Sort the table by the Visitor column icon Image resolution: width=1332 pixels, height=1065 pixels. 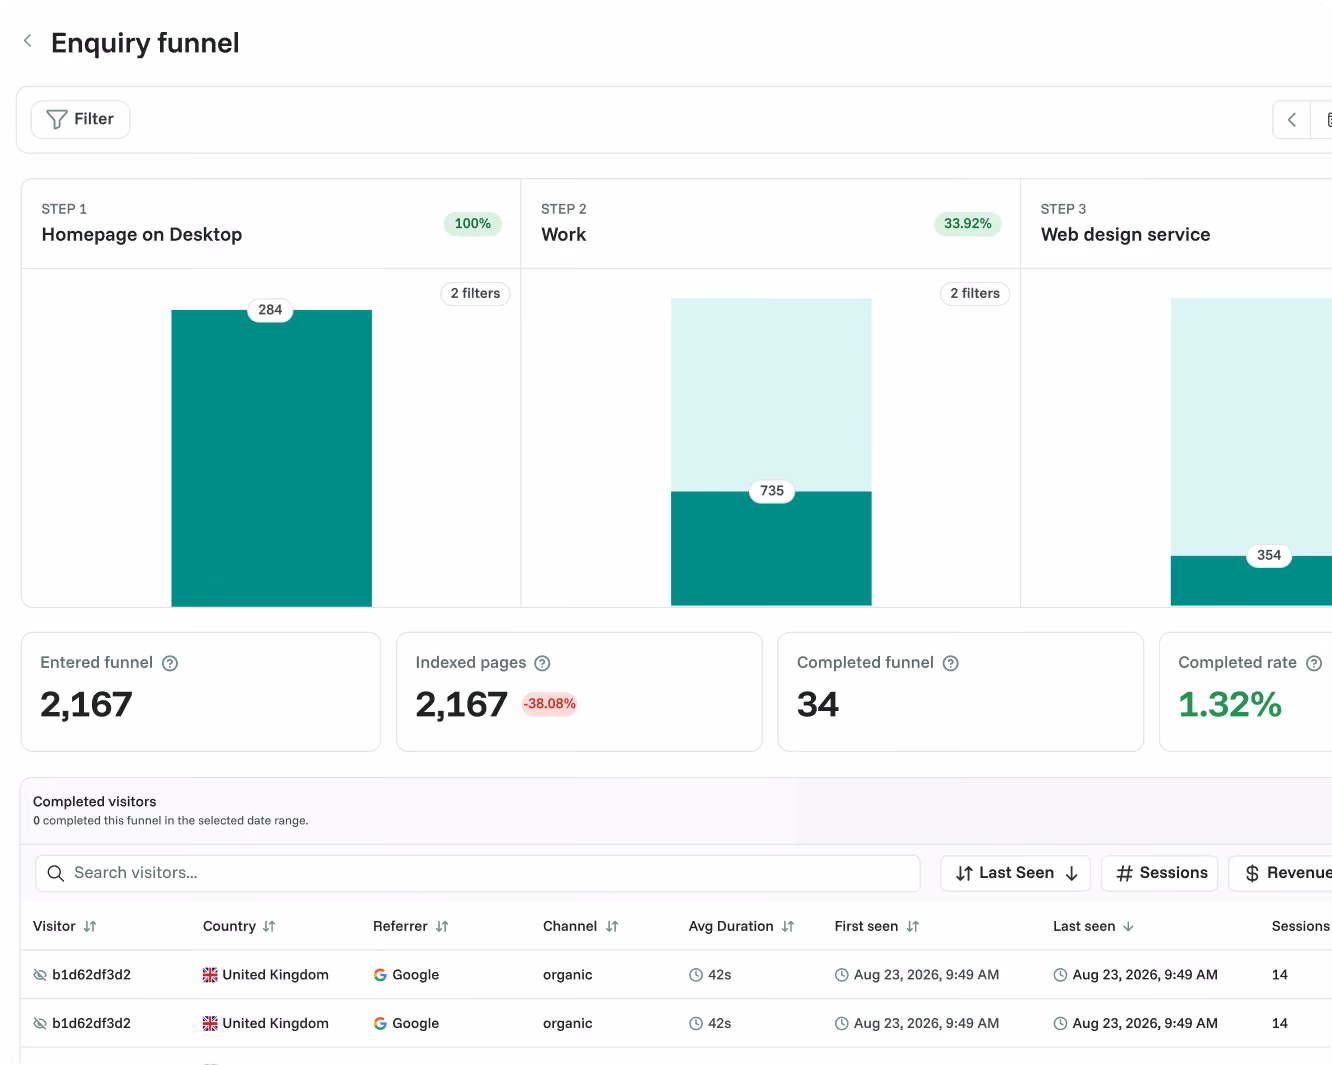(x=90, y=927)
